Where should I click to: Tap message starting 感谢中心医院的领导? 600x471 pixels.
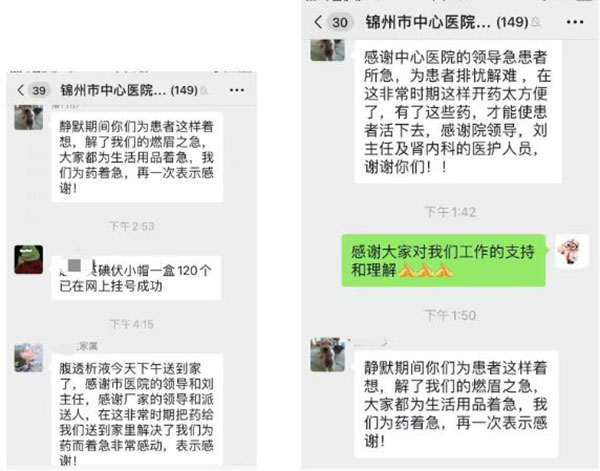pos(458,111)
